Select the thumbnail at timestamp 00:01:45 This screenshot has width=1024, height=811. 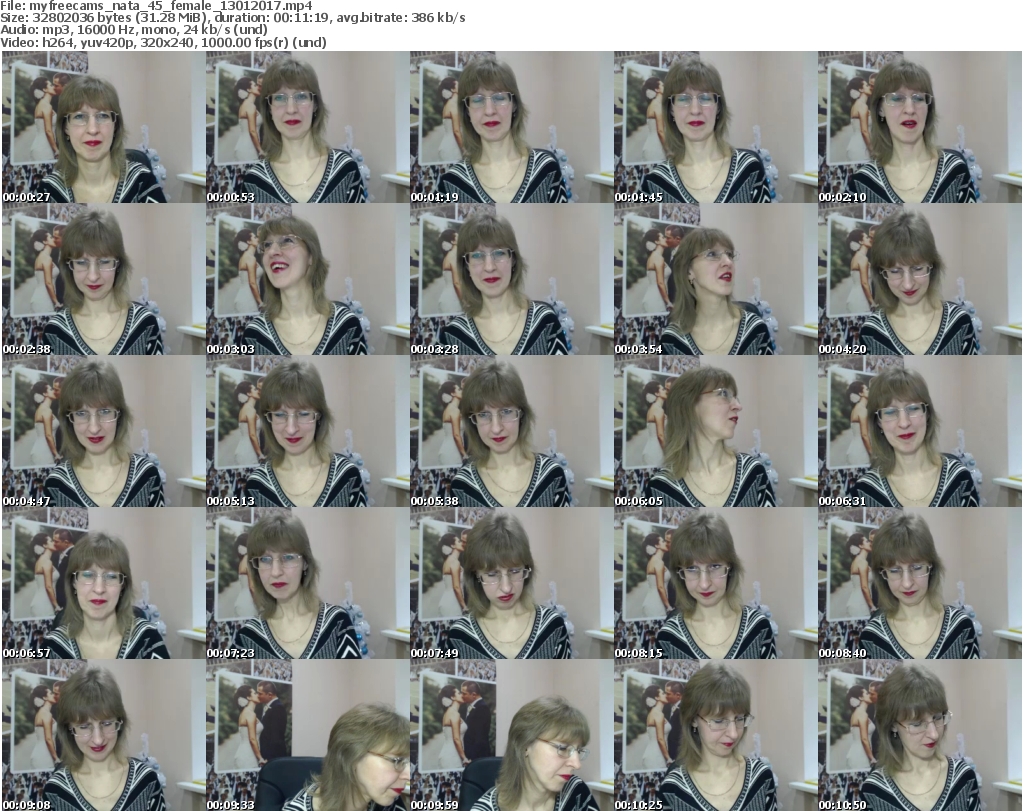pyautogui.click(x=715, y=127)
